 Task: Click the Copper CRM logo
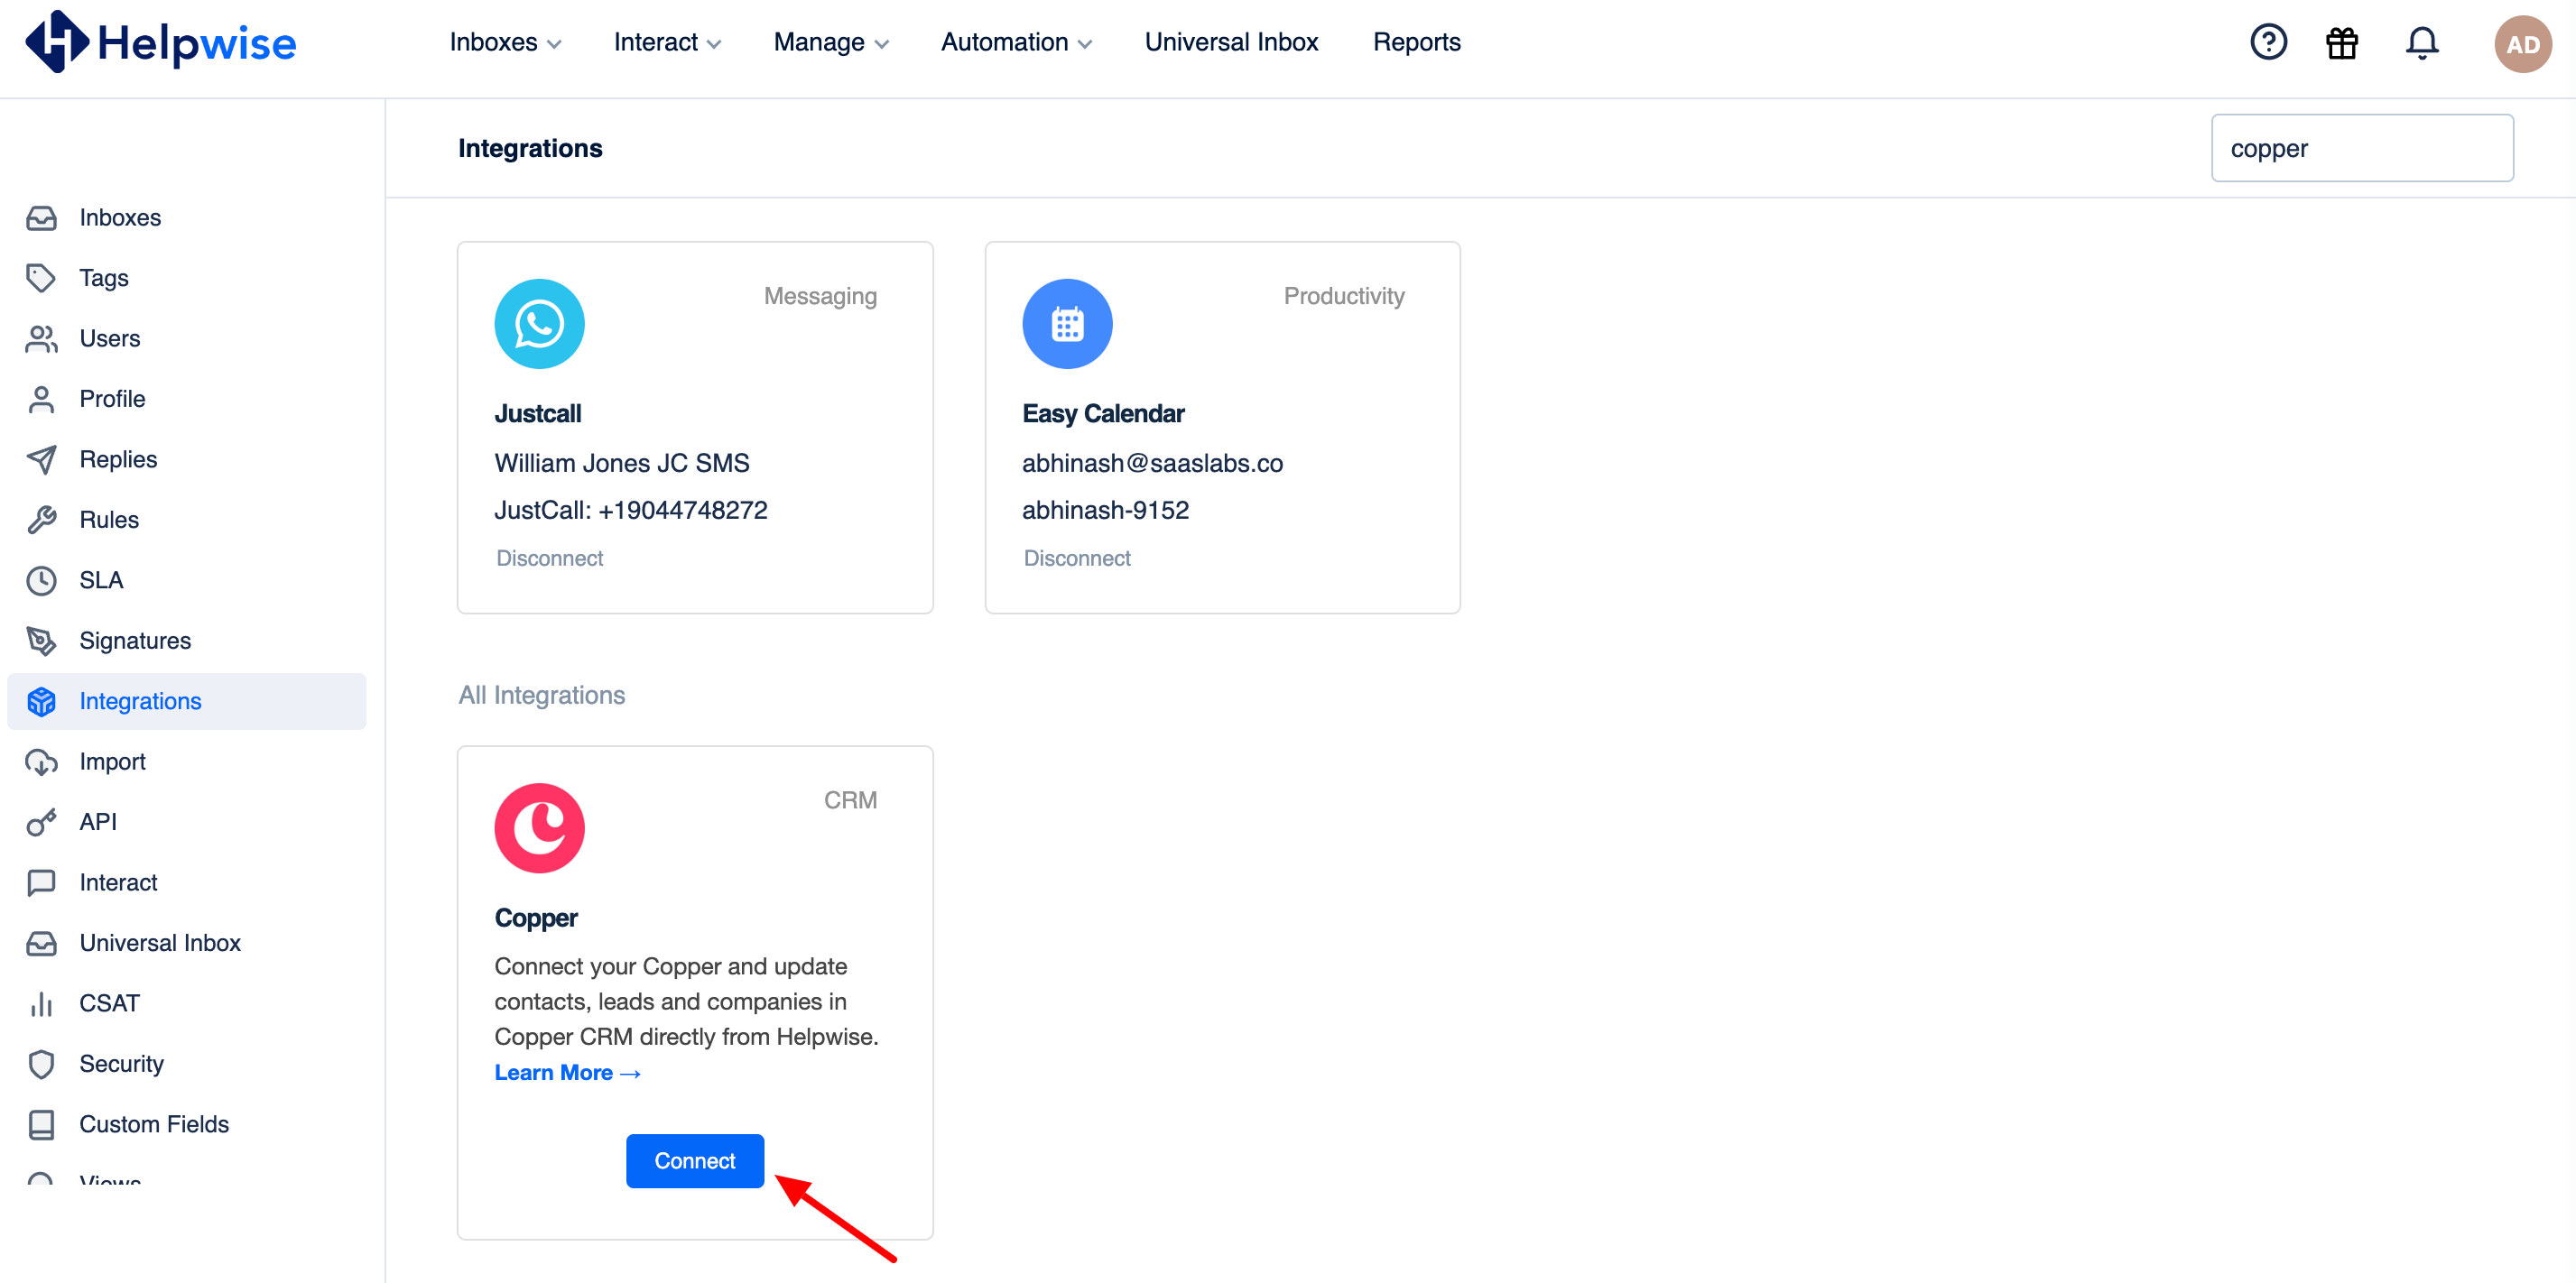539,828
